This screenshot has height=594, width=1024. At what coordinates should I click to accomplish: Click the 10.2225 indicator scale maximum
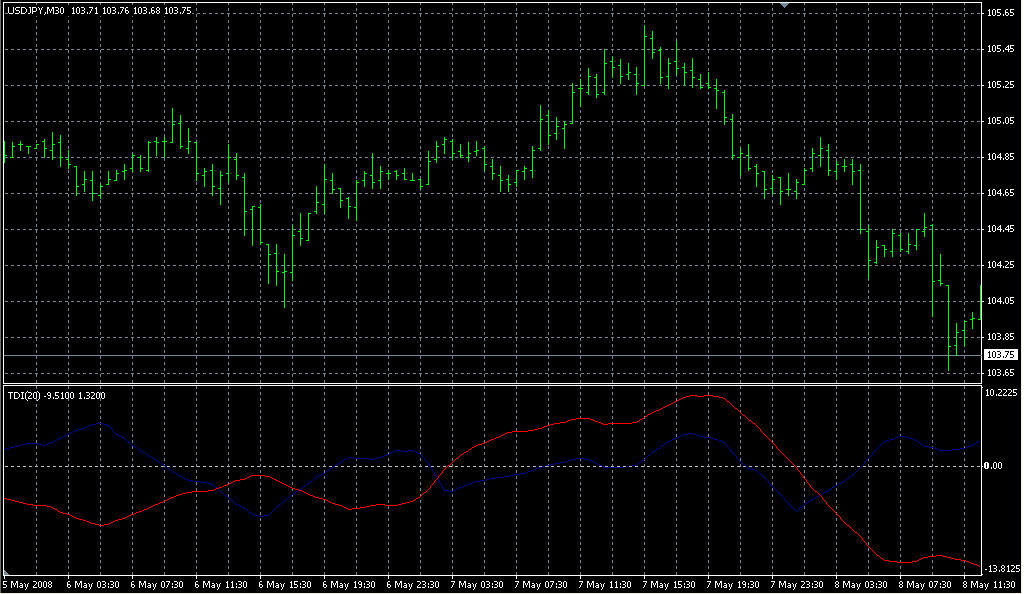(1002, 394)
